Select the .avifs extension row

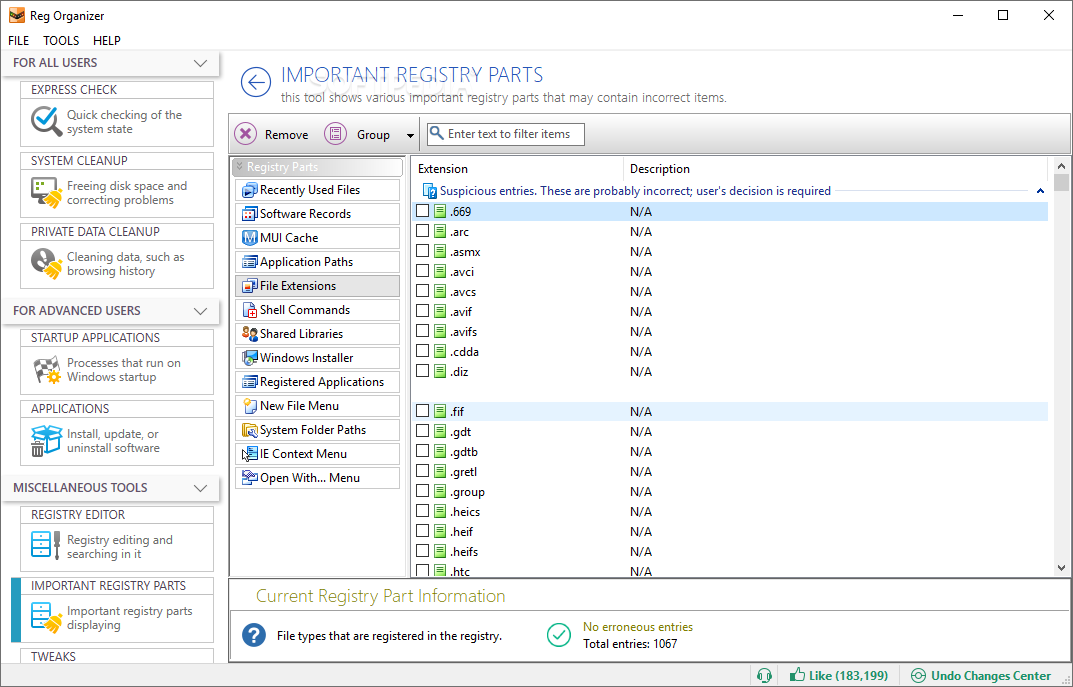coord(729,331)
